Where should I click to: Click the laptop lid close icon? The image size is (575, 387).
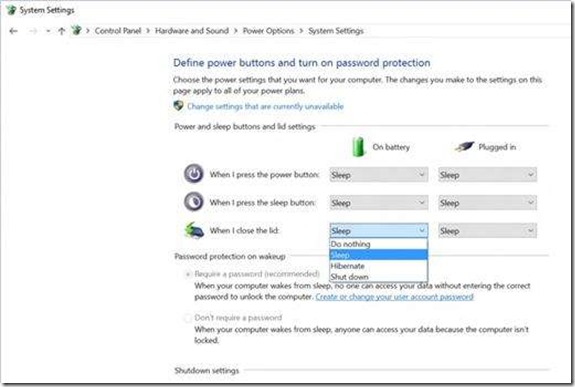point(194,230)
